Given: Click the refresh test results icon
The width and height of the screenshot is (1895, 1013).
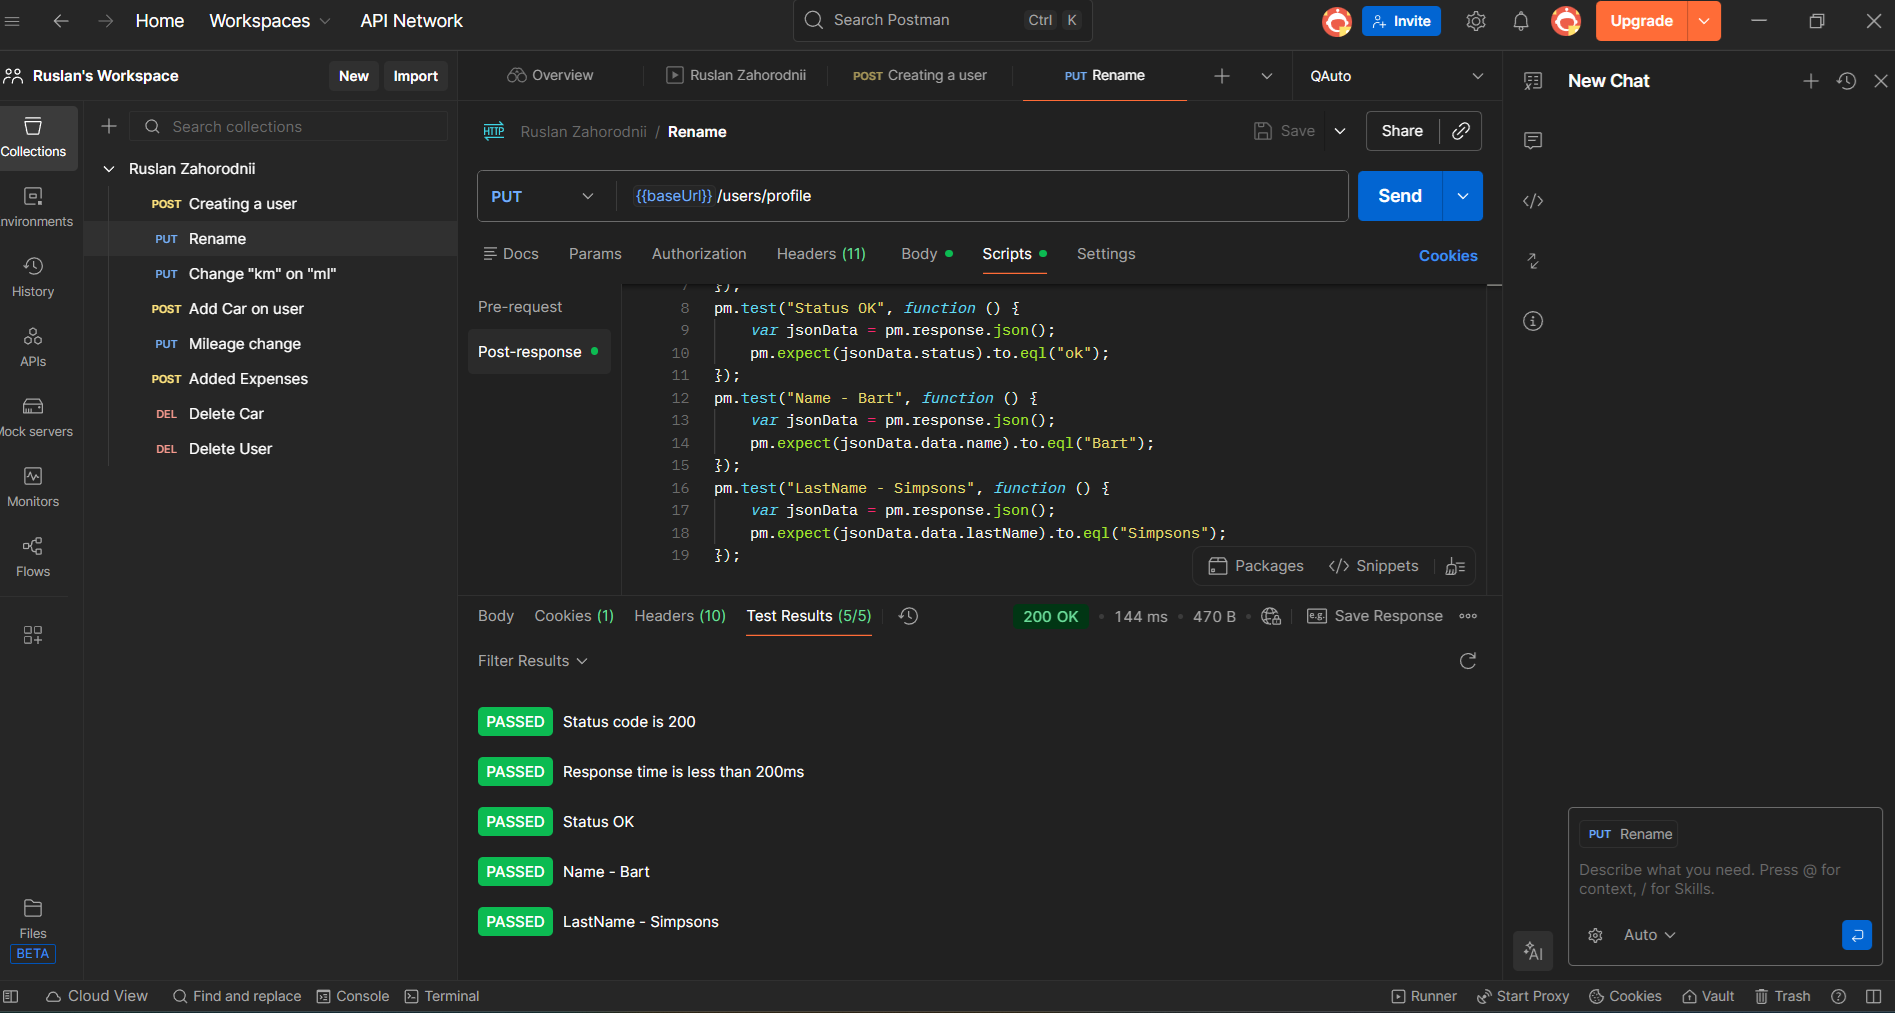Looking at the screenshot, I should [1467, 661].
